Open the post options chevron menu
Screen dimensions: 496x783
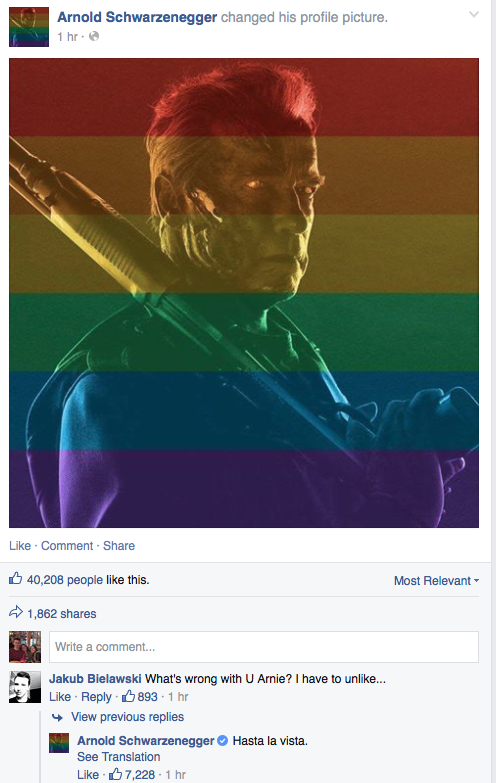tap(474, 14)
